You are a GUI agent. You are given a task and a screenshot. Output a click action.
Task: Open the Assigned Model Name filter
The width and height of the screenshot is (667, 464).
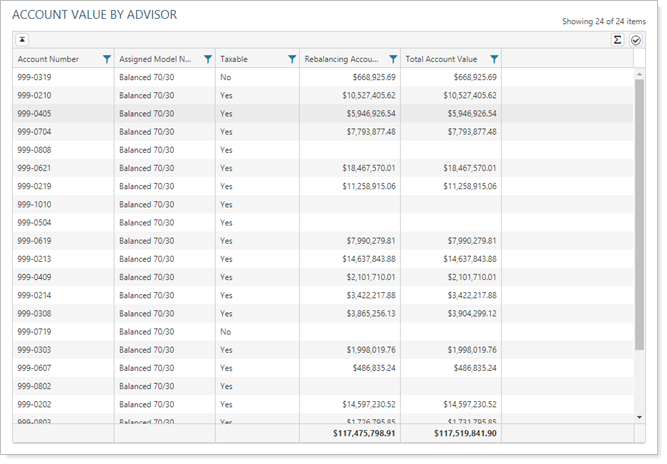[x=207, y=59]
